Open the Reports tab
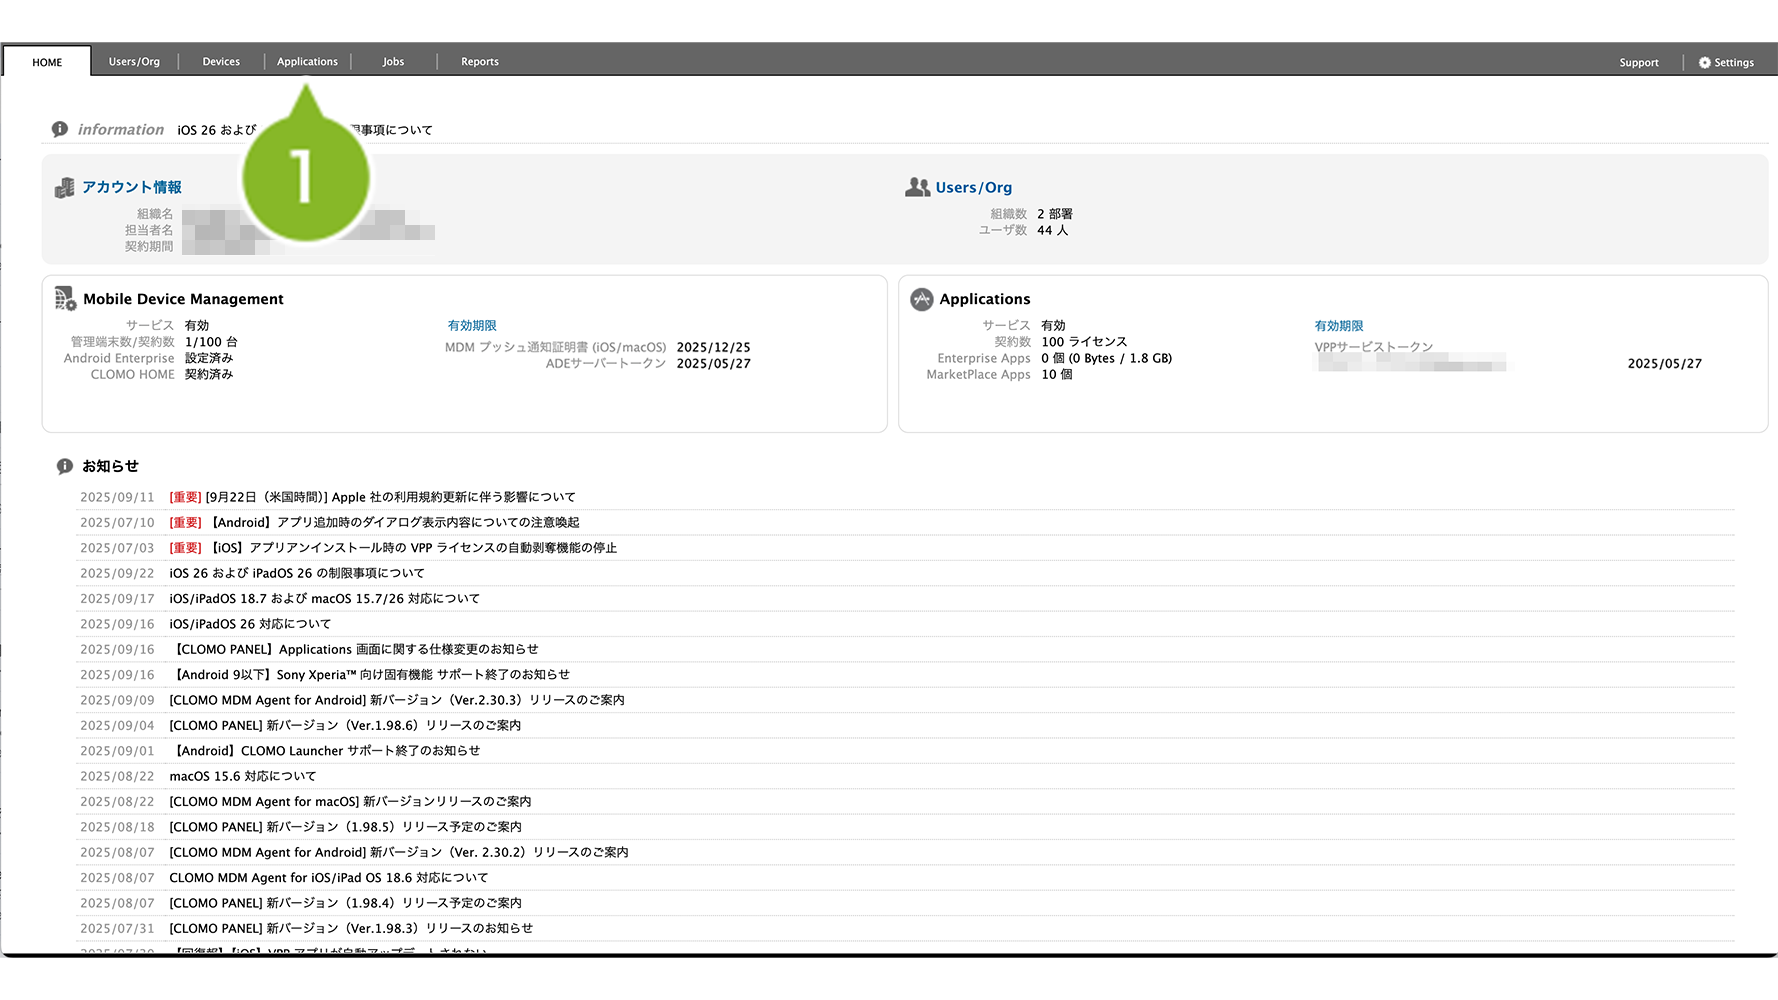This screenshot has width=1778, height=1000. point(479,62)
